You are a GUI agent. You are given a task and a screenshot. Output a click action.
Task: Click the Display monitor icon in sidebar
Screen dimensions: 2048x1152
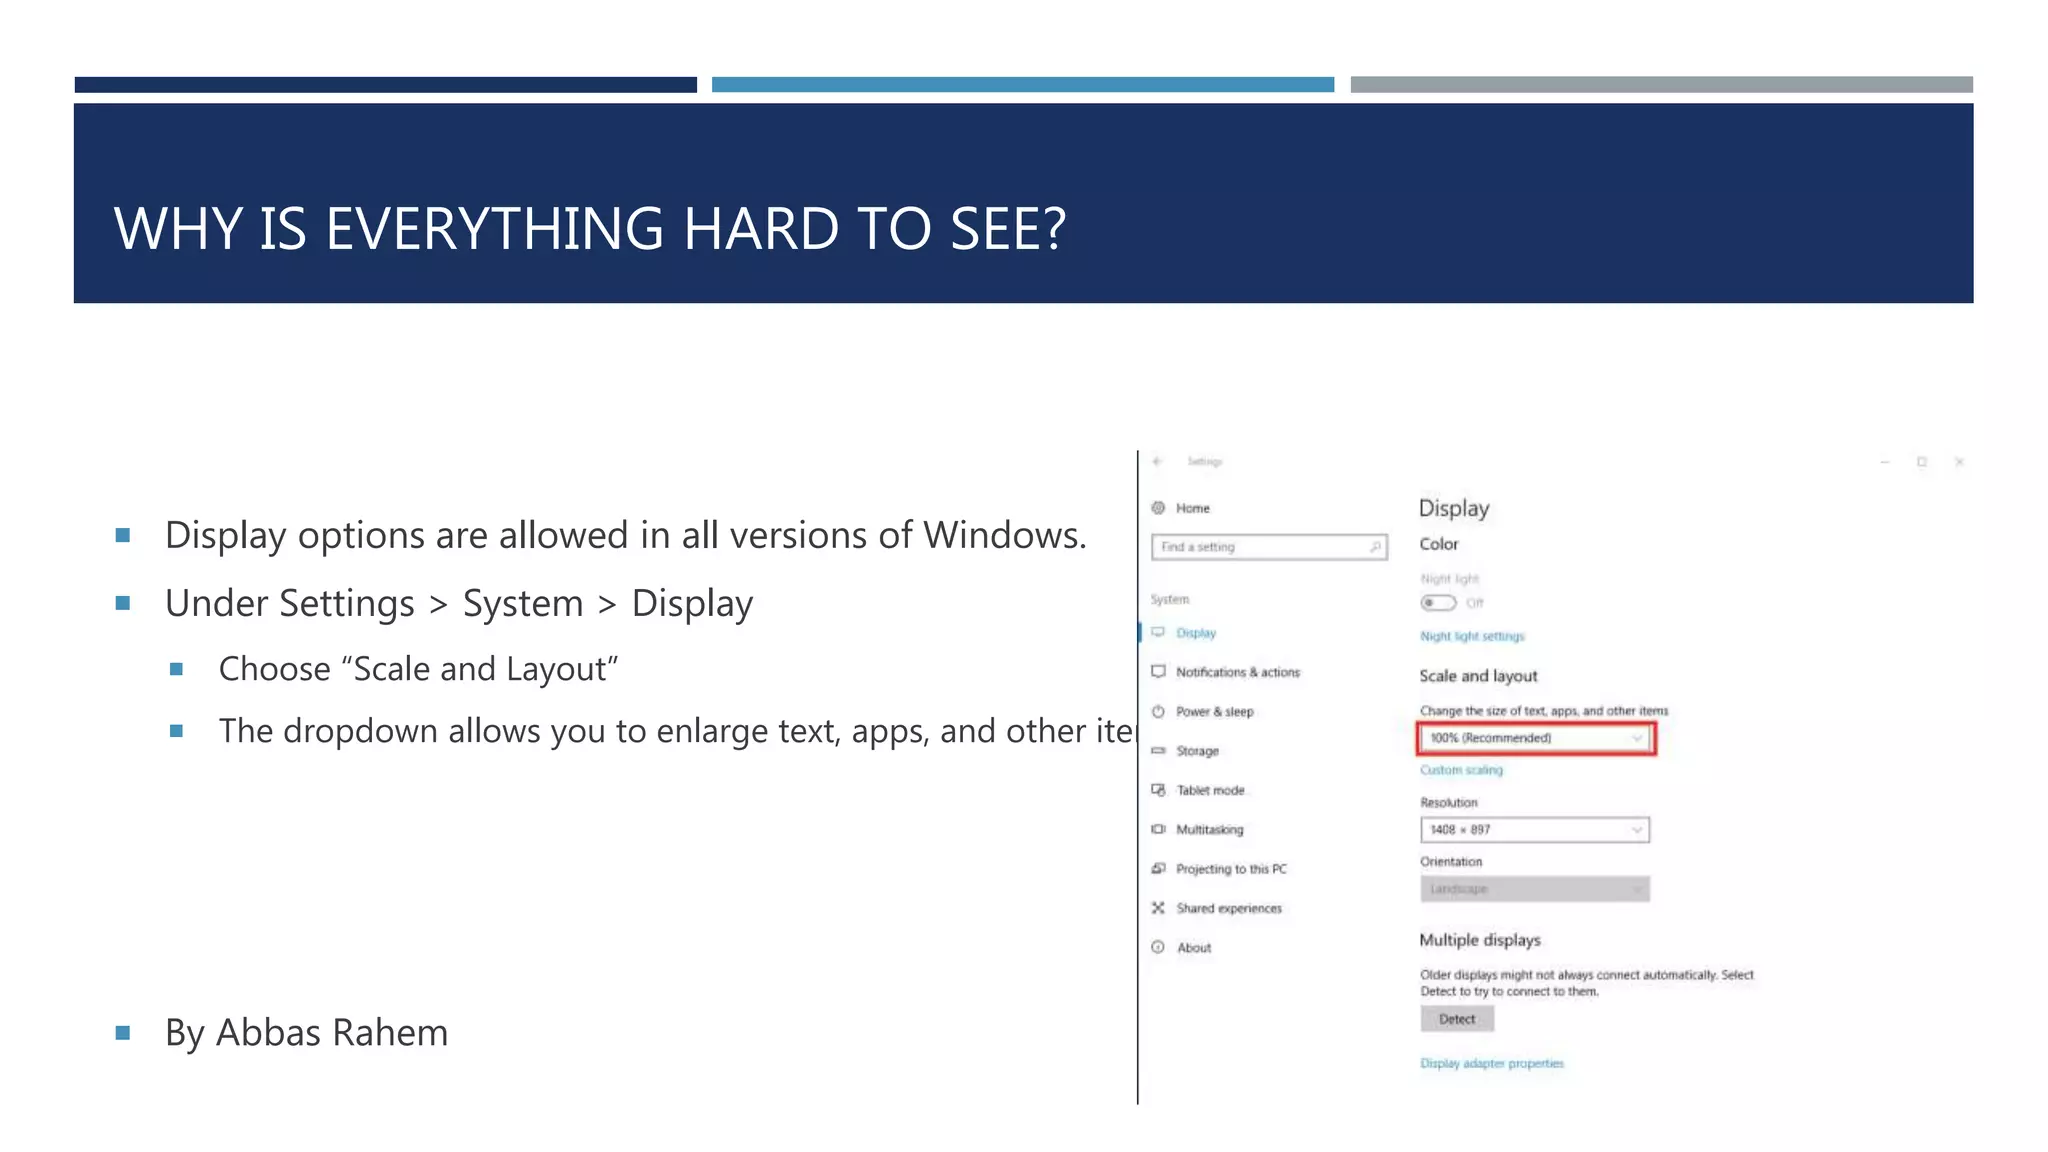[x=1158, y=633]
